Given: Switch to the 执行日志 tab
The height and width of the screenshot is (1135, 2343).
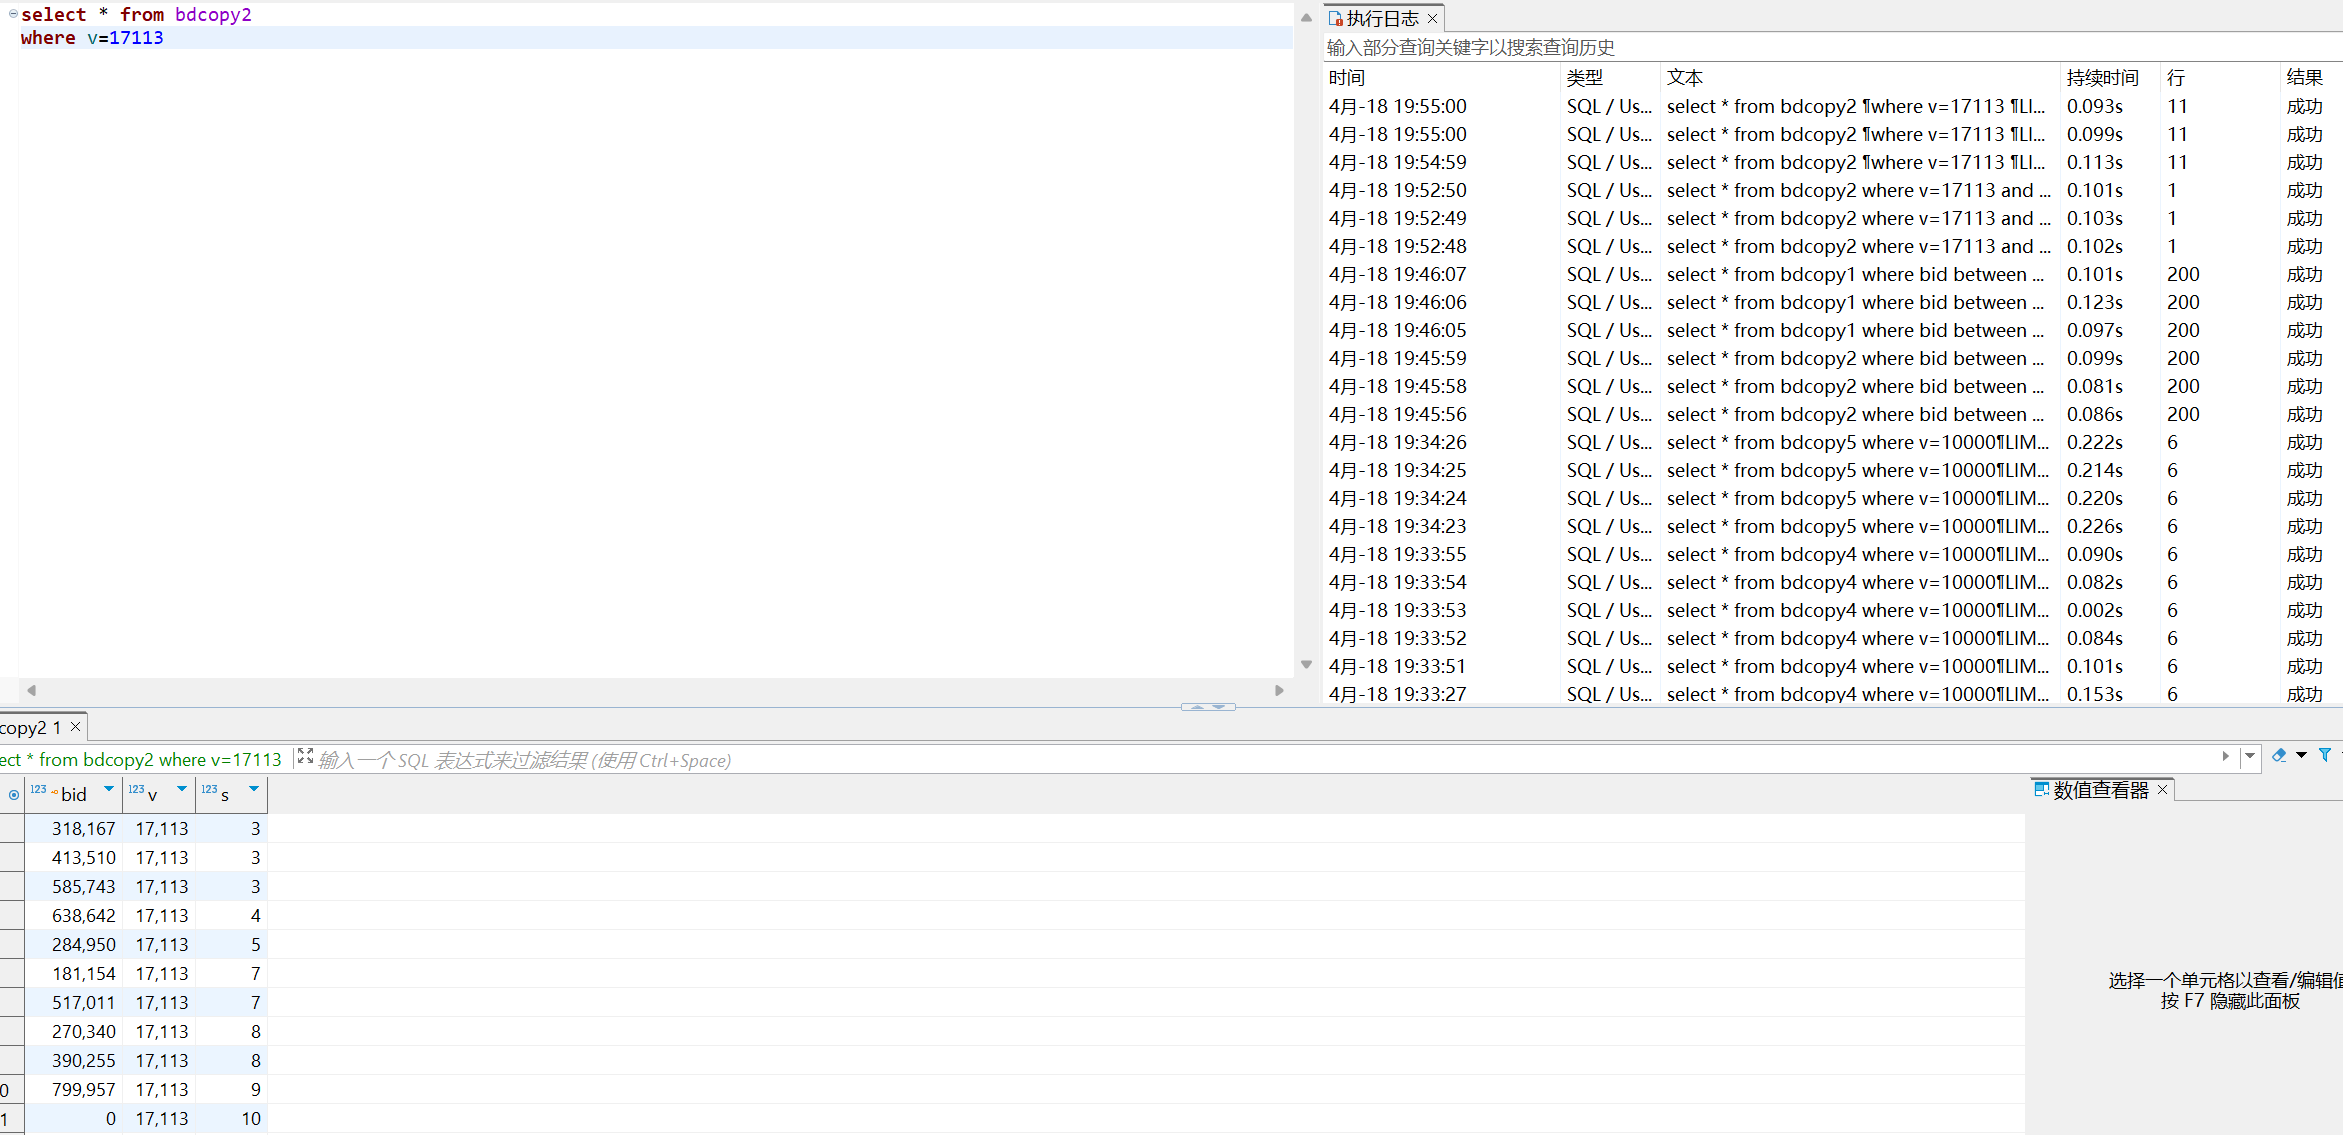Looking at the screenshot, I should pos(1382,18).
